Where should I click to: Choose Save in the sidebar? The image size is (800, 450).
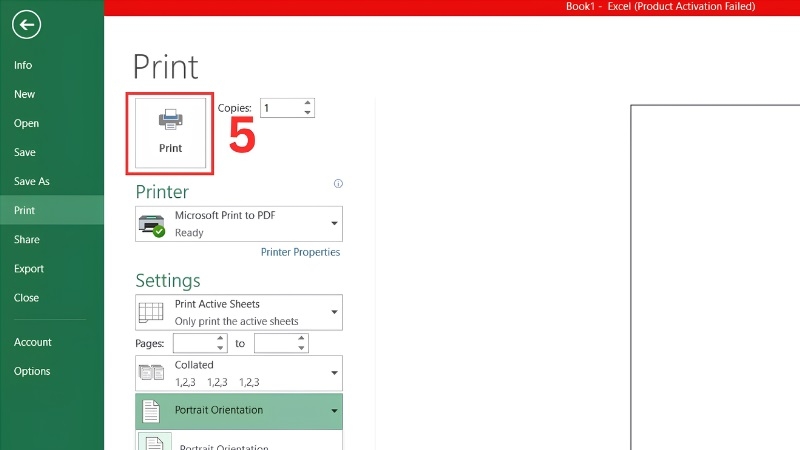(x=24, y=153)
